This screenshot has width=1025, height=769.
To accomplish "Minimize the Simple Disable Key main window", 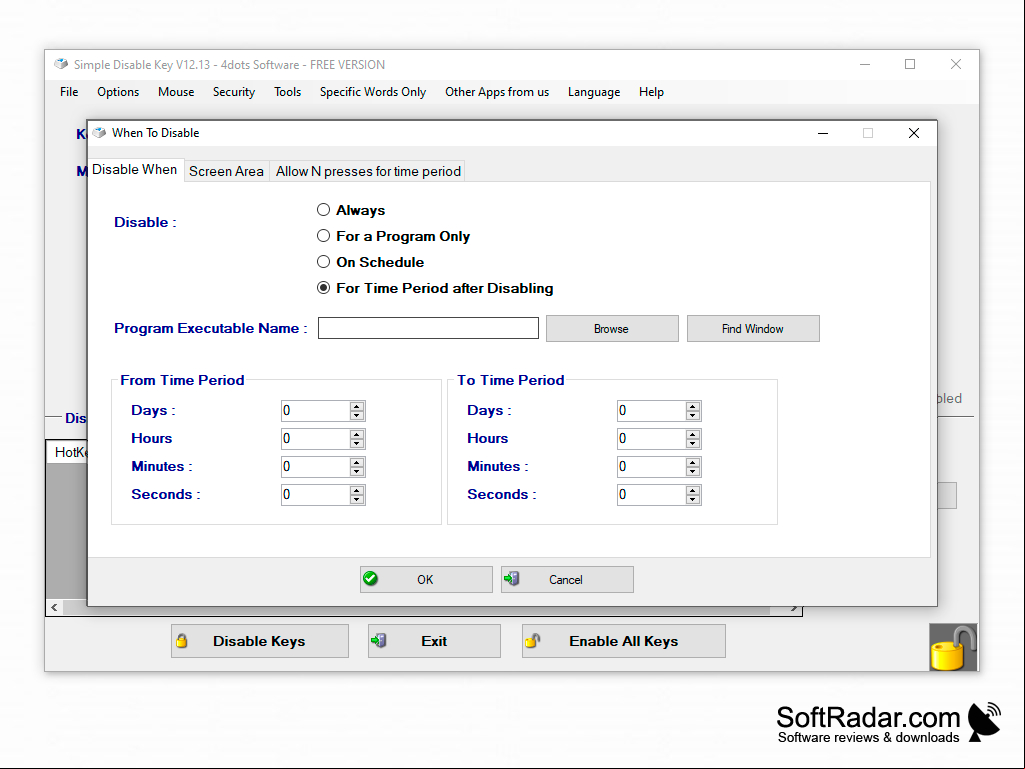I will click(x=865, y=64).
